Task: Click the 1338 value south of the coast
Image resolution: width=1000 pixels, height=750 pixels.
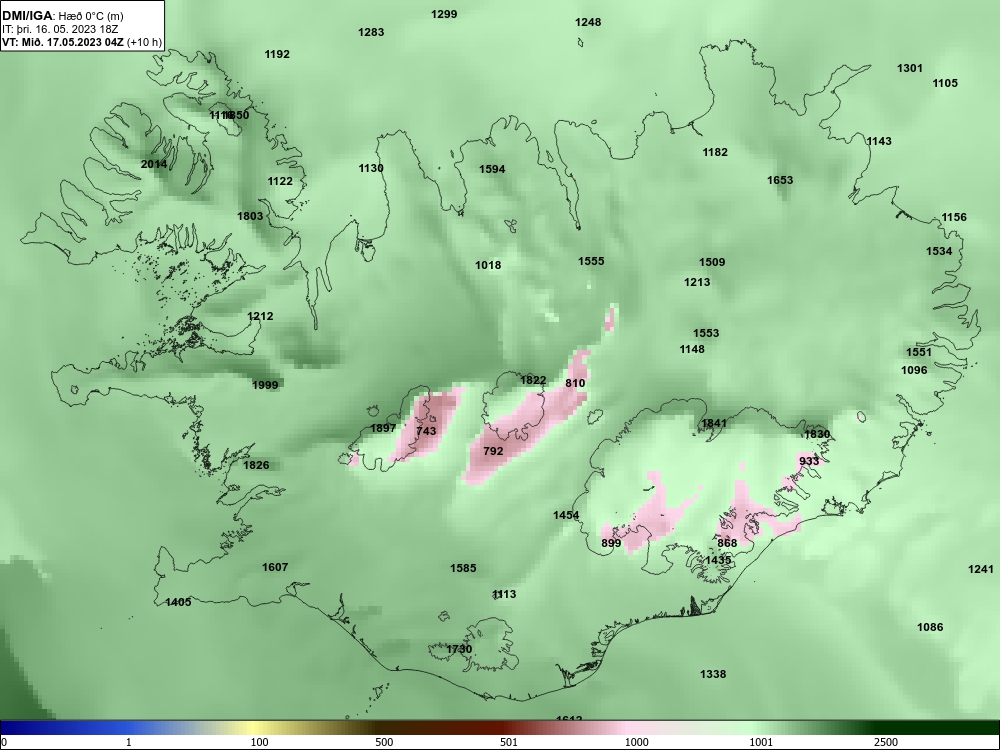Action: click(713, 674)
